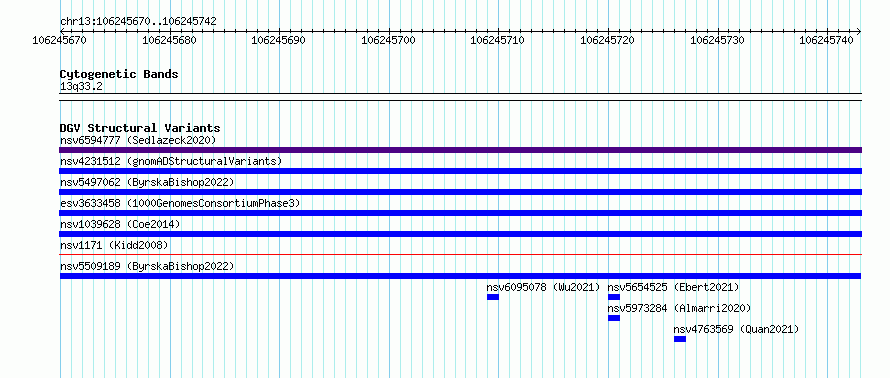The height and width of the screenshot is (378, 890).
Task: Click ruler position 106245690
Action: point(279,40)
